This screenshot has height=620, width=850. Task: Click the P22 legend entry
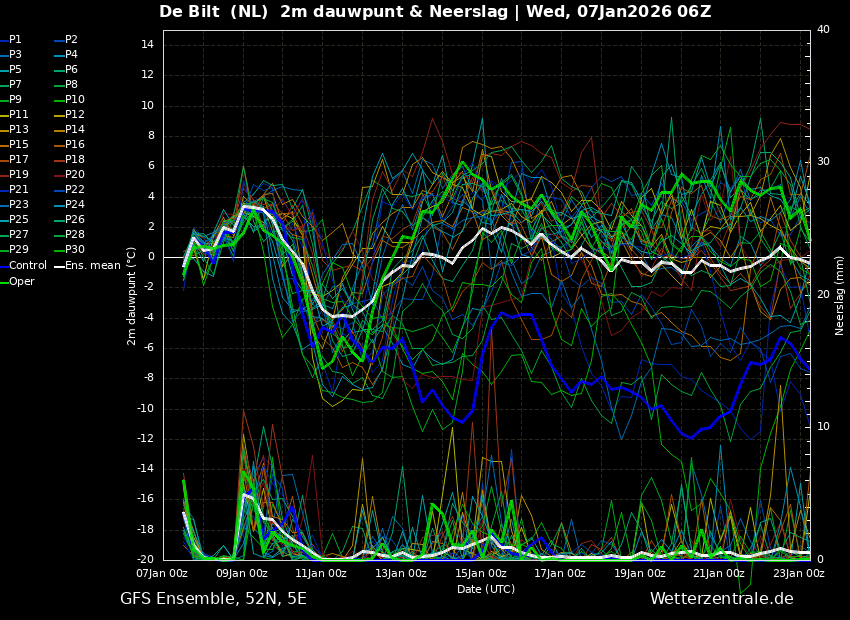point(70,190)
